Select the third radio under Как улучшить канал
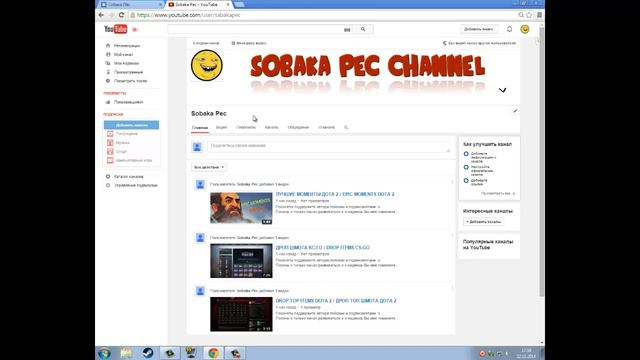Viewport: 640px width, 360px height. tap(466, 180)
